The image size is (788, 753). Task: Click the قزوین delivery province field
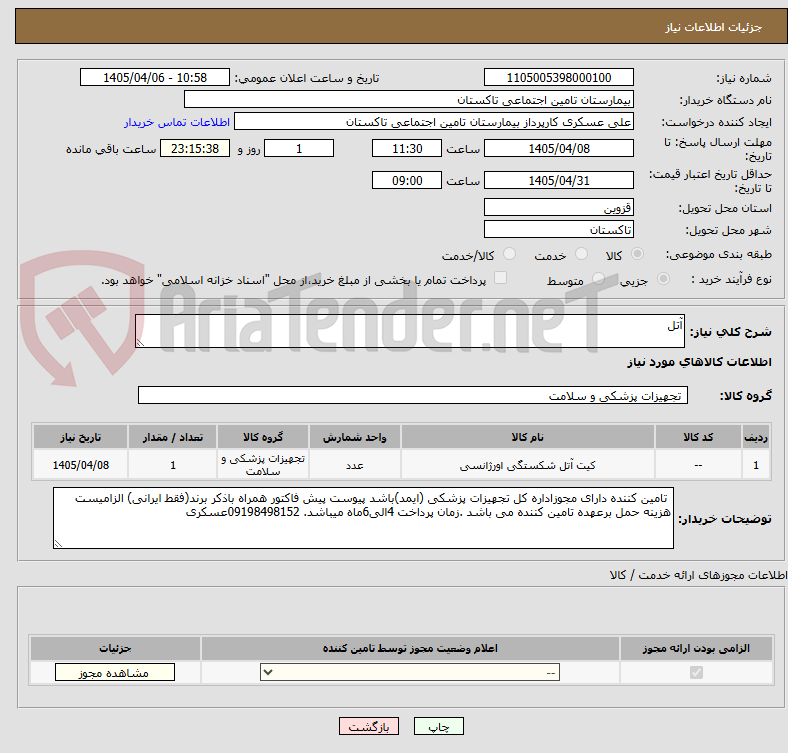click(x=558, y=207)
